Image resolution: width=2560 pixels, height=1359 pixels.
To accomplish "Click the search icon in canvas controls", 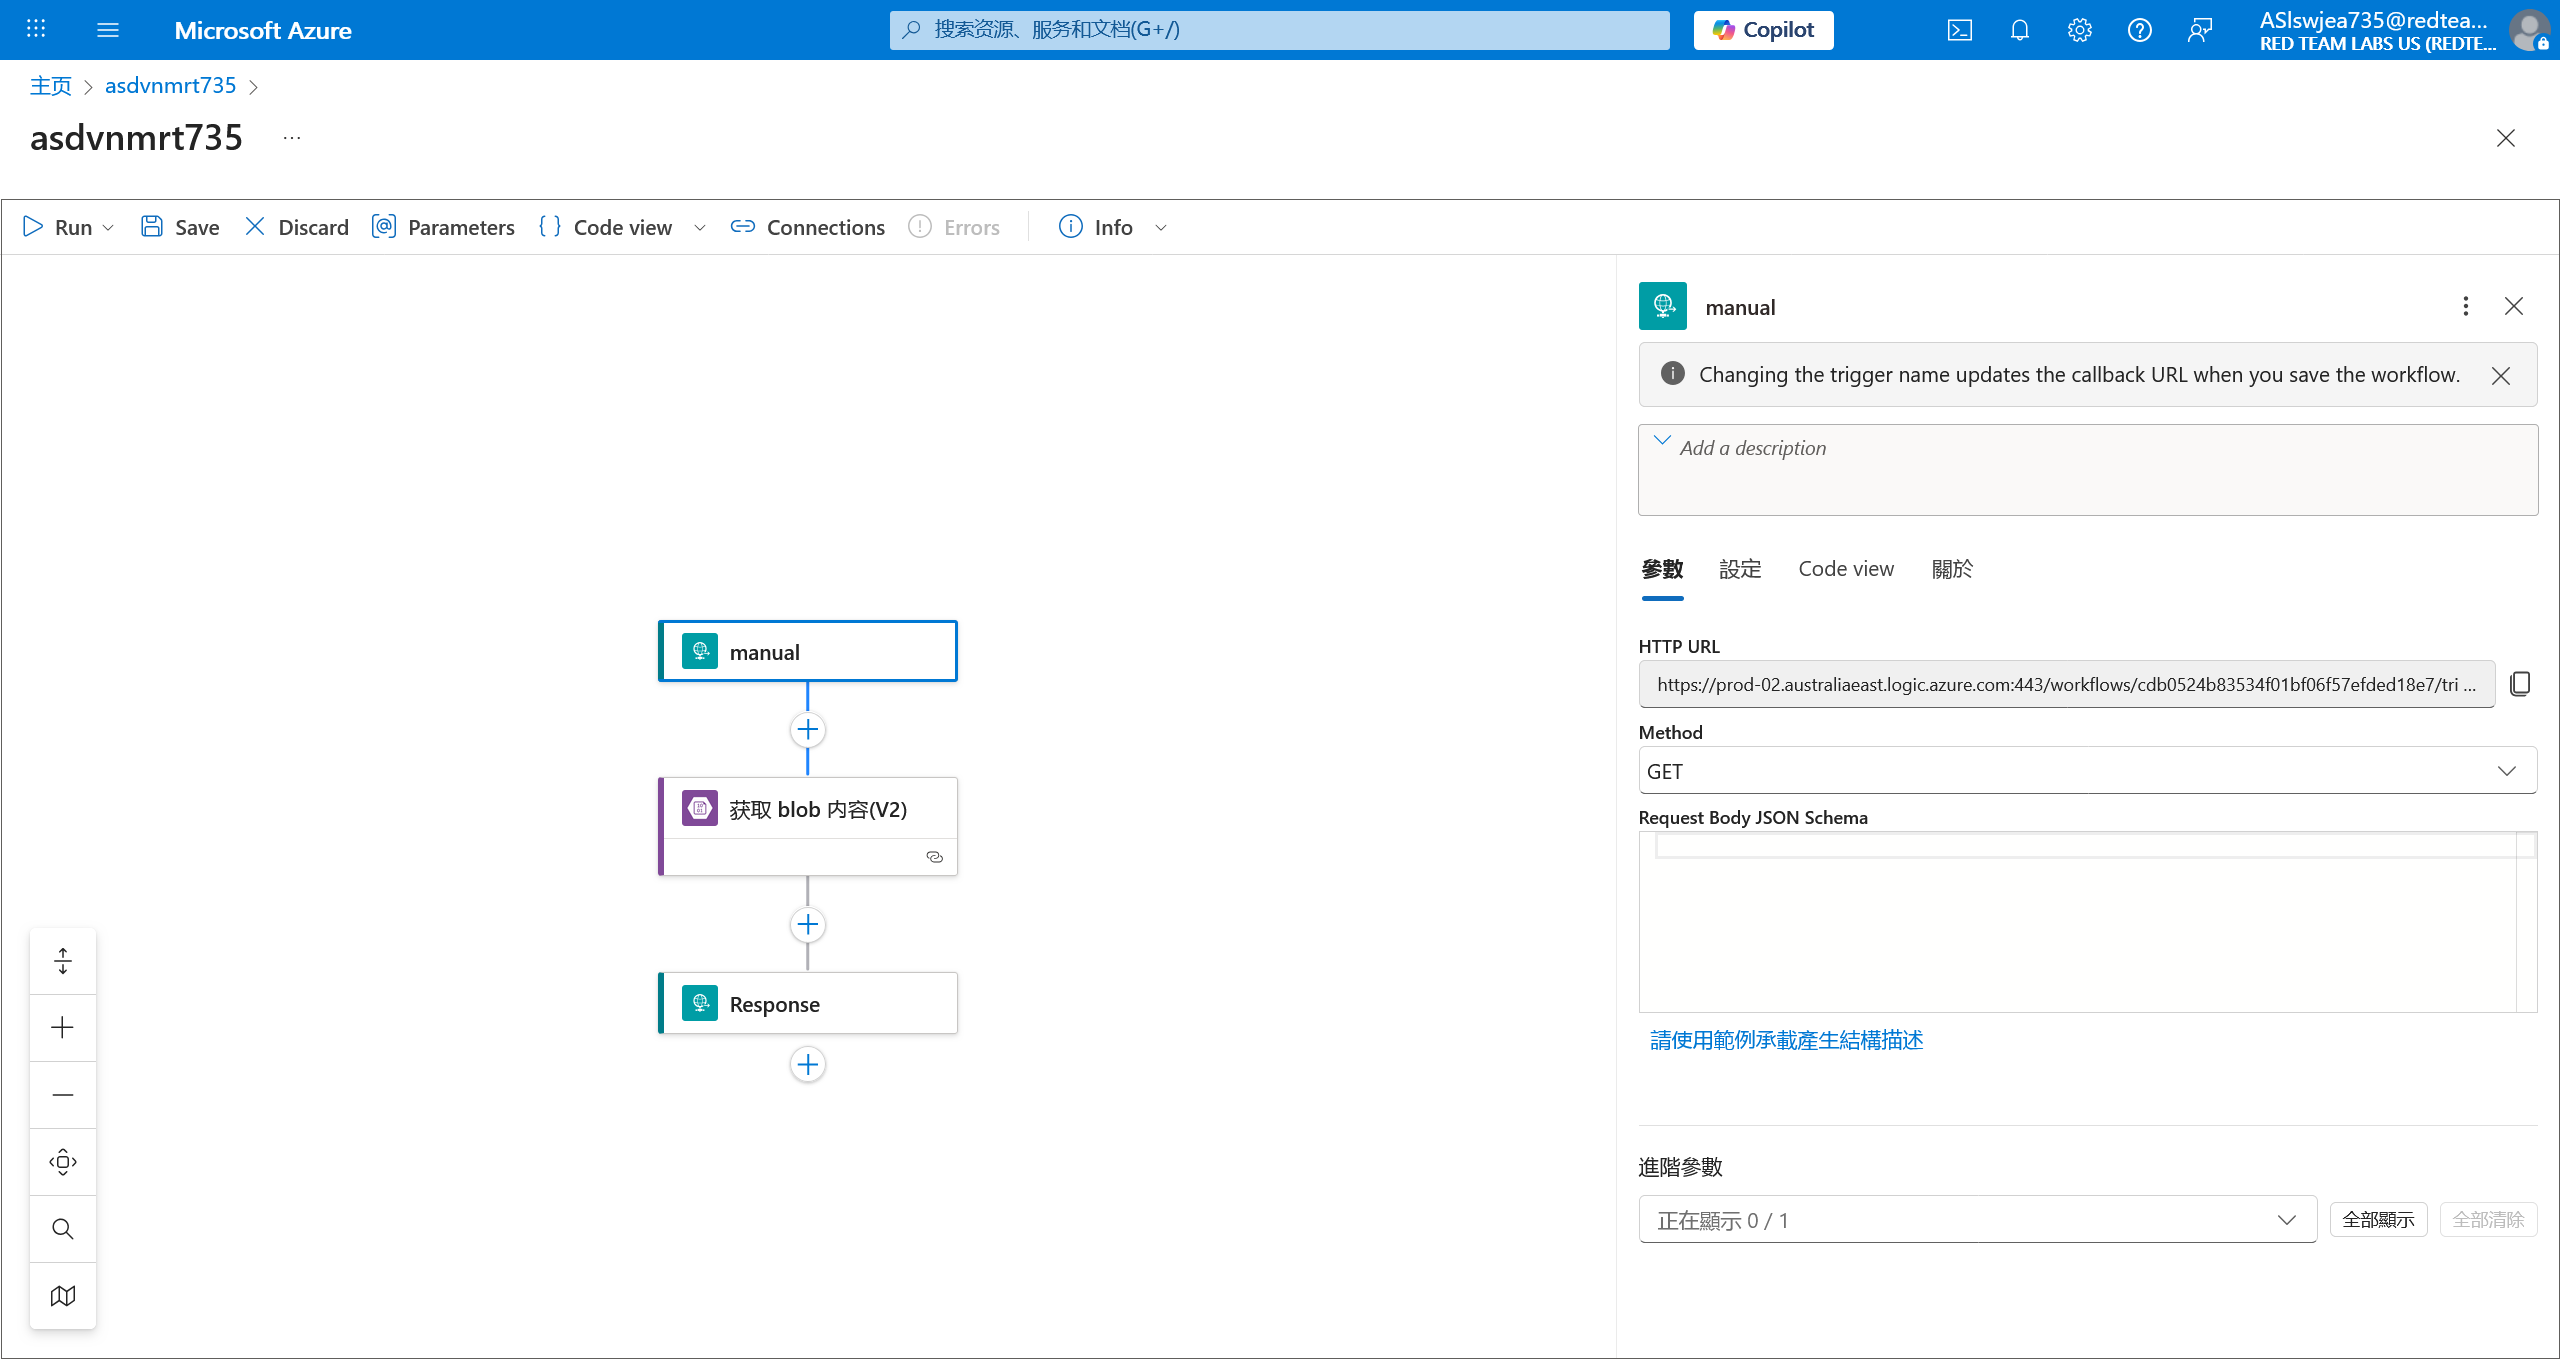I will pos(63,1229).
